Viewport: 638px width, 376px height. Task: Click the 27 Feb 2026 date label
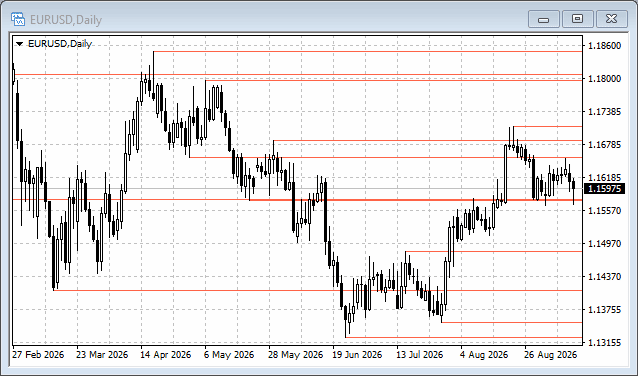(x=38, y=355)
